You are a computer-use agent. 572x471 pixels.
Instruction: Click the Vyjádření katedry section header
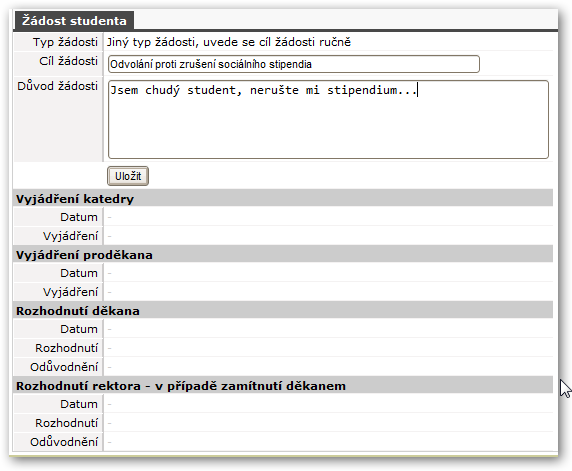tap(283, 199)
